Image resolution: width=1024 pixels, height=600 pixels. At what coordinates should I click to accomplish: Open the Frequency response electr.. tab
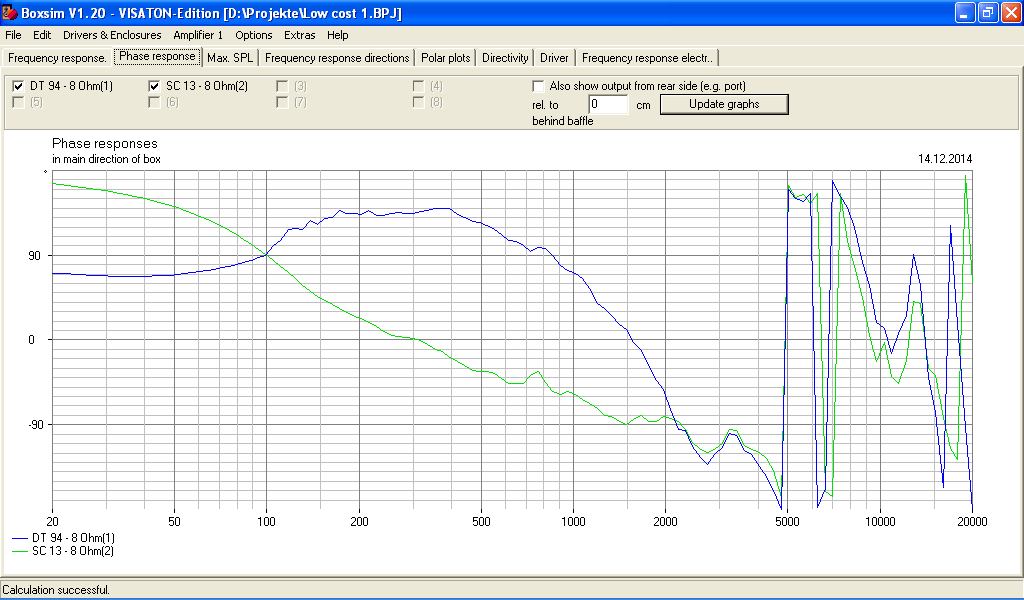(x=647, y=58)
